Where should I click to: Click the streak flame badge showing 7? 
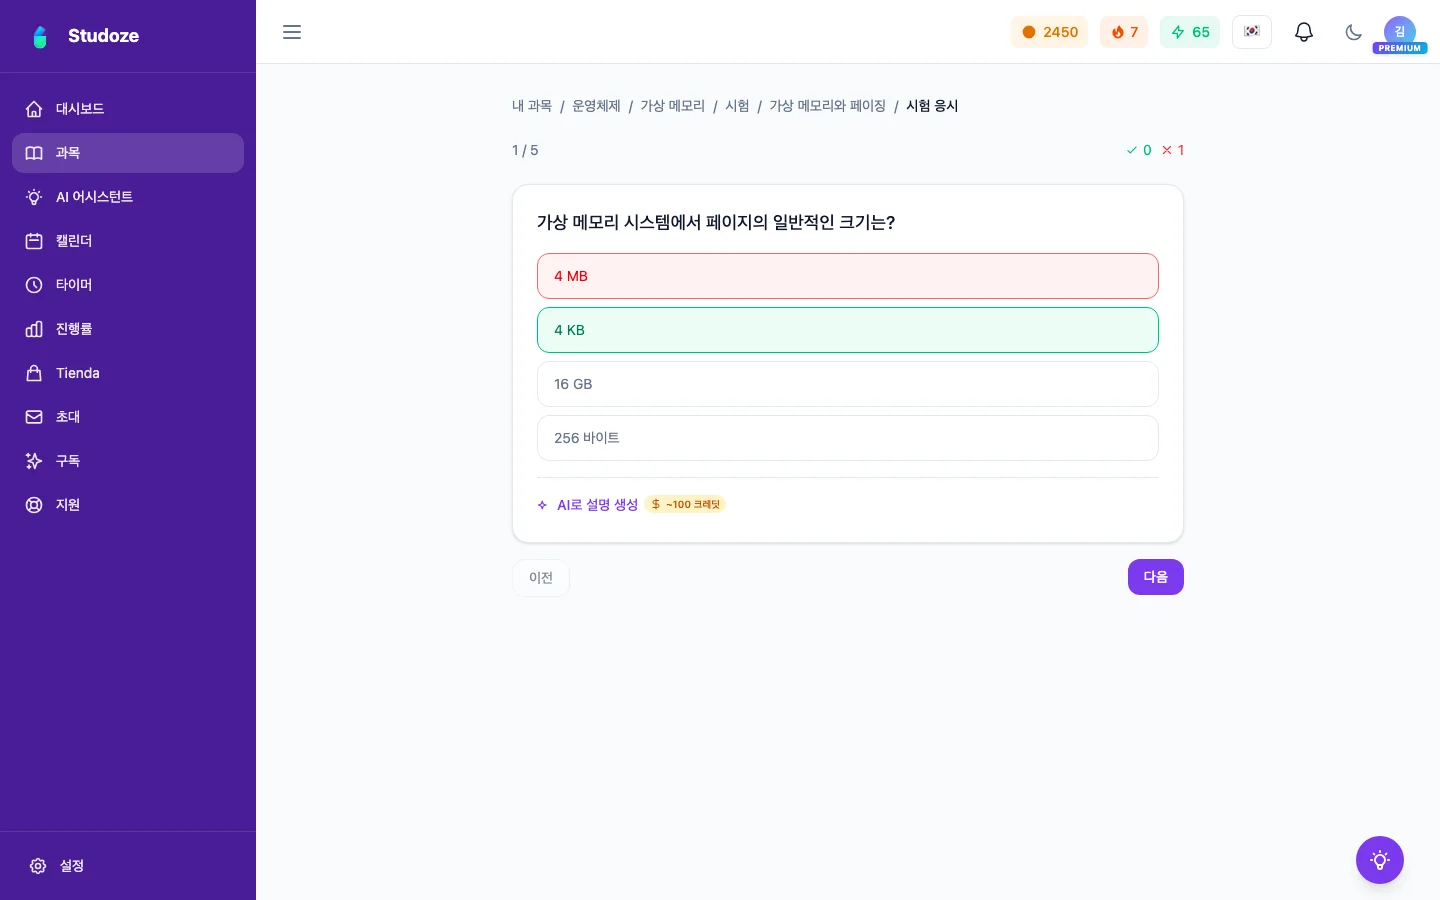[x=1124, y=32]
